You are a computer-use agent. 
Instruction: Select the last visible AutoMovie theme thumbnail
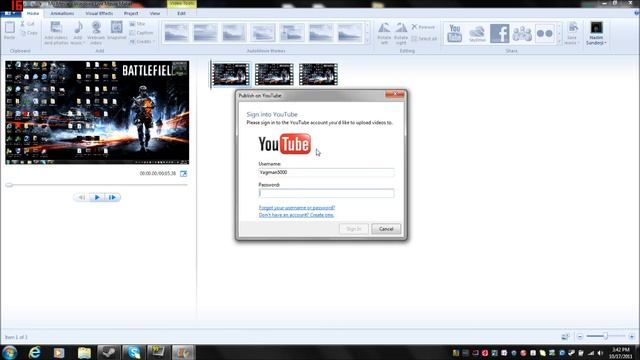pos(350,33)
